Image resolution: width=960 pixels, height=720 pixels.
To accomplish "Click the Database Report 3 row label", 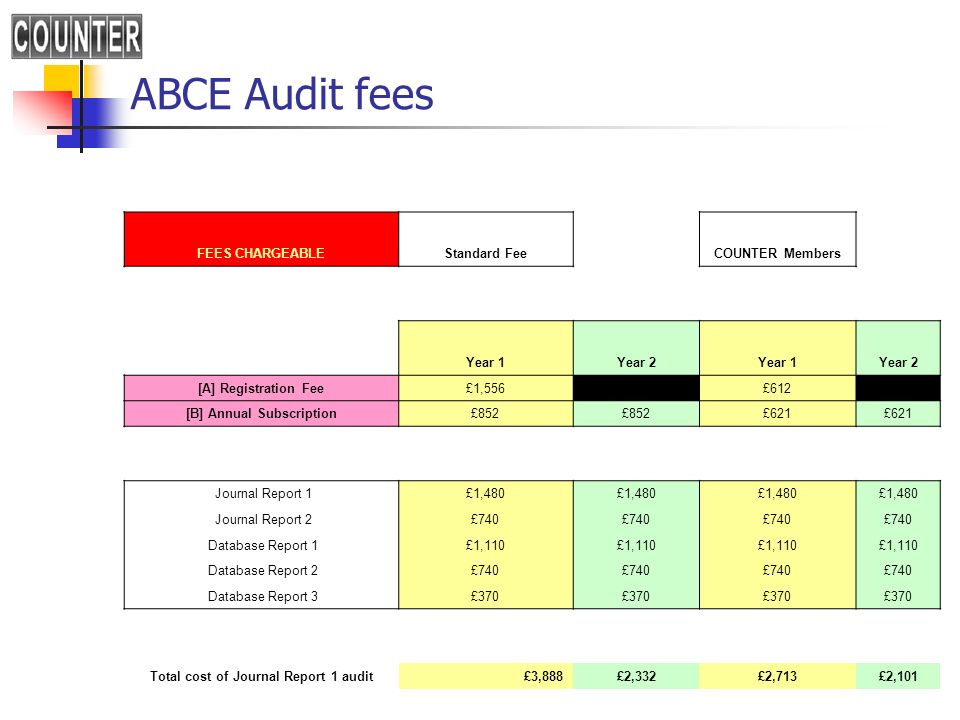I will (263, 596).
